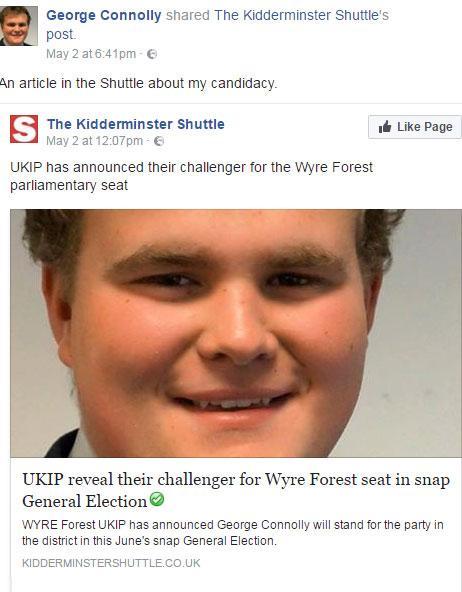
Task: Click the May 2 at 12:07pm timestamp
Action: point(95,141)
